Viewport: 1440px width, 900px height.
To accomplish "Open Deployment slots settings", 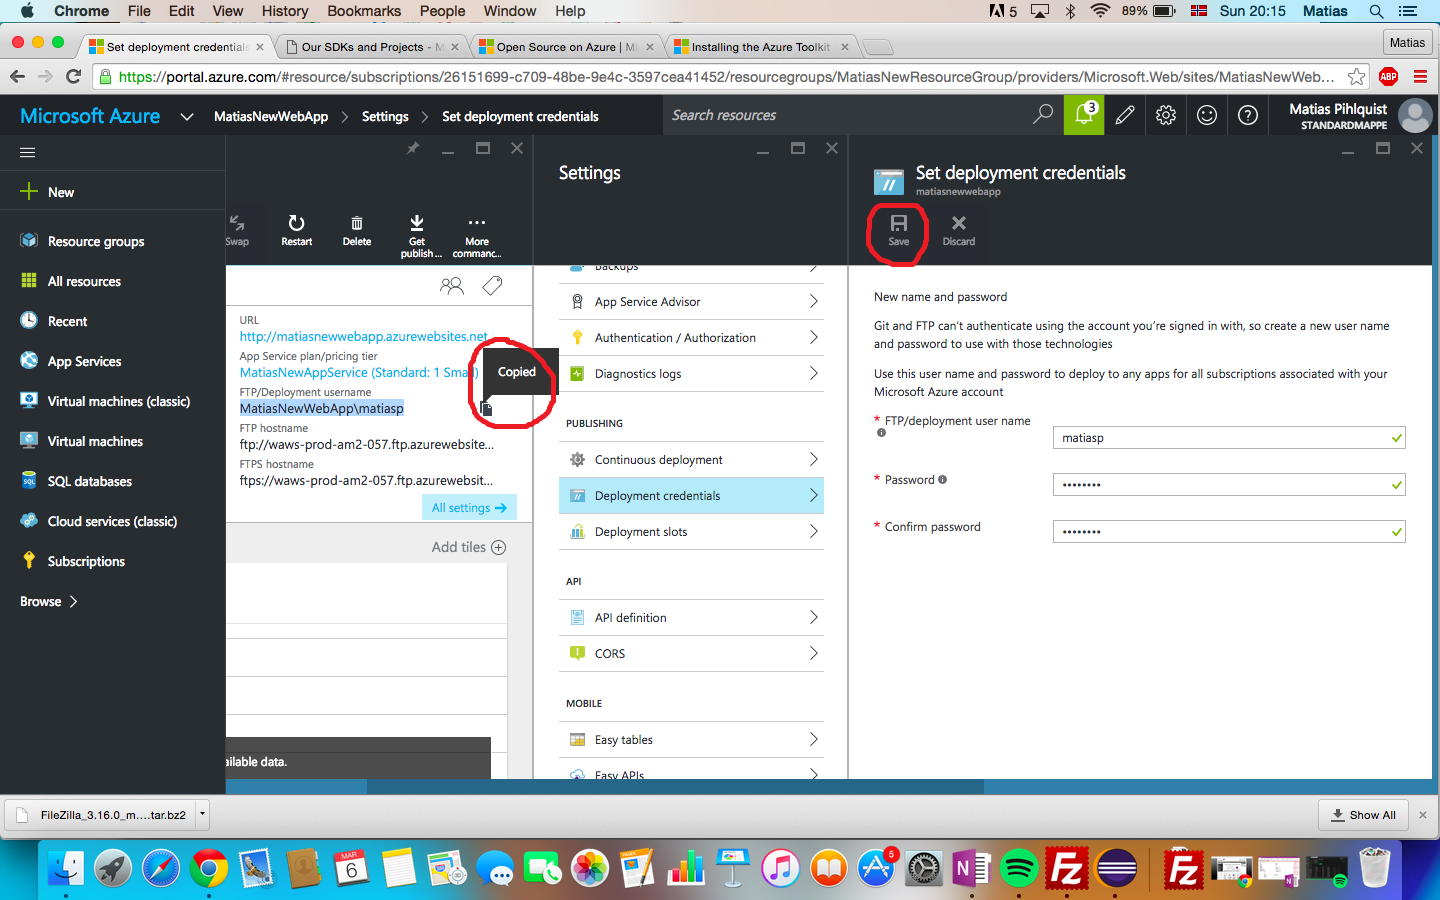I will tap(692, 532).
